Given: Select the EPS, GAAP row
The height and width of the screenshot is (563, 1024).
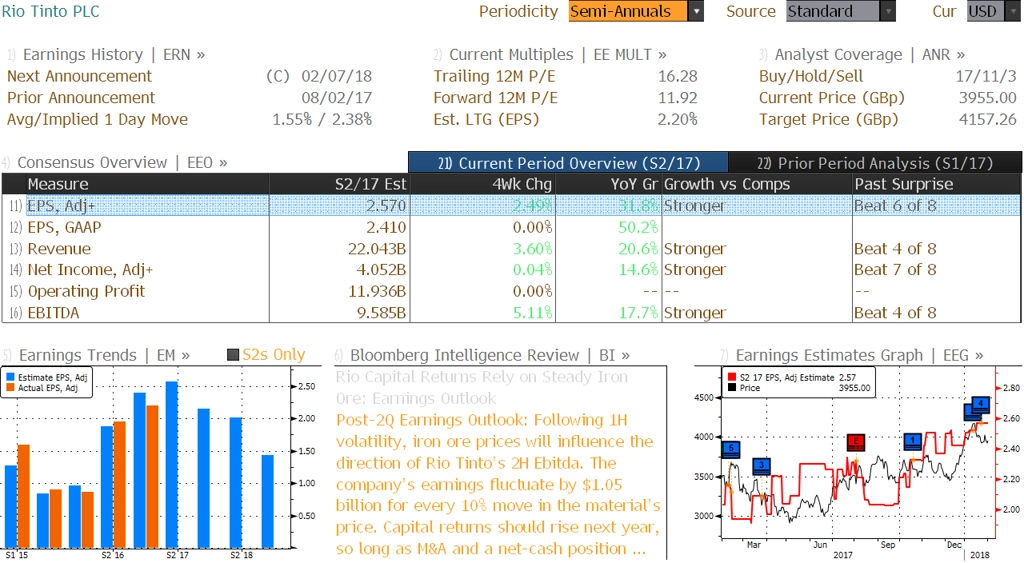Looking at the screenshot, I should click(x=511, y=227).
